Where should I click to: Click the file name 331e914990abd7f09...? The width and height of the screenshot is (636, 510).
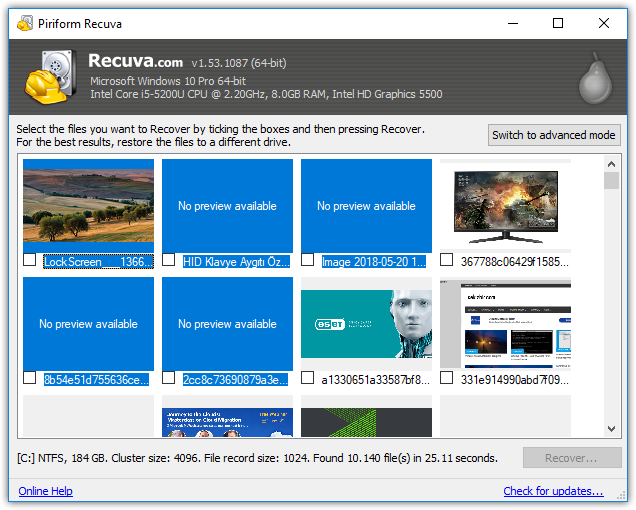(x=514, y=380)
